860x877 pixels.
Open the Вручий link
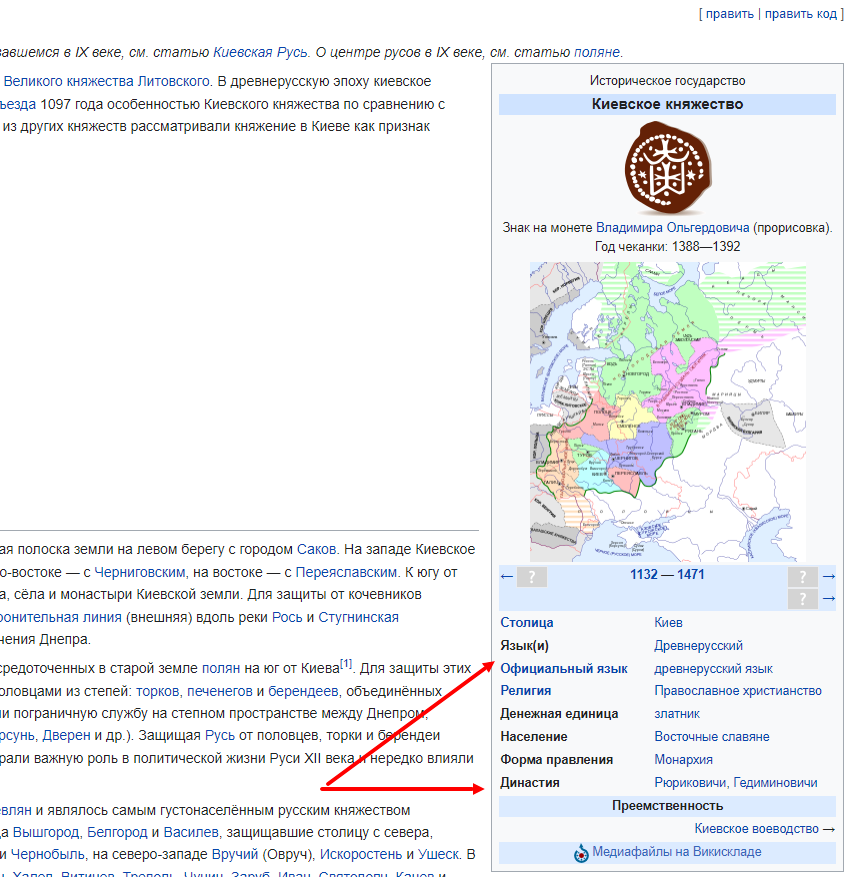pyautogui.click(x=235, y=855)
